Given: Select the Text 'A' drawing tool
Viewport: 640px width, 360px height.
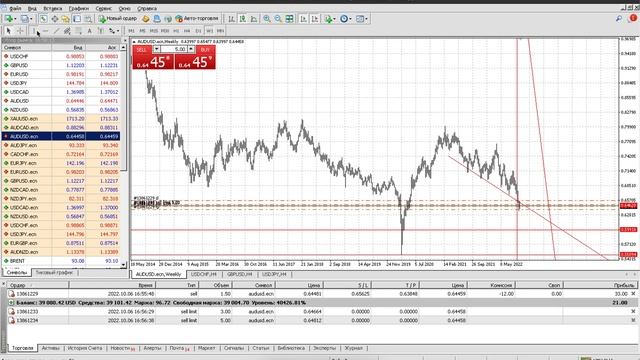Looking at the screenshot, I should pos(89,31).
